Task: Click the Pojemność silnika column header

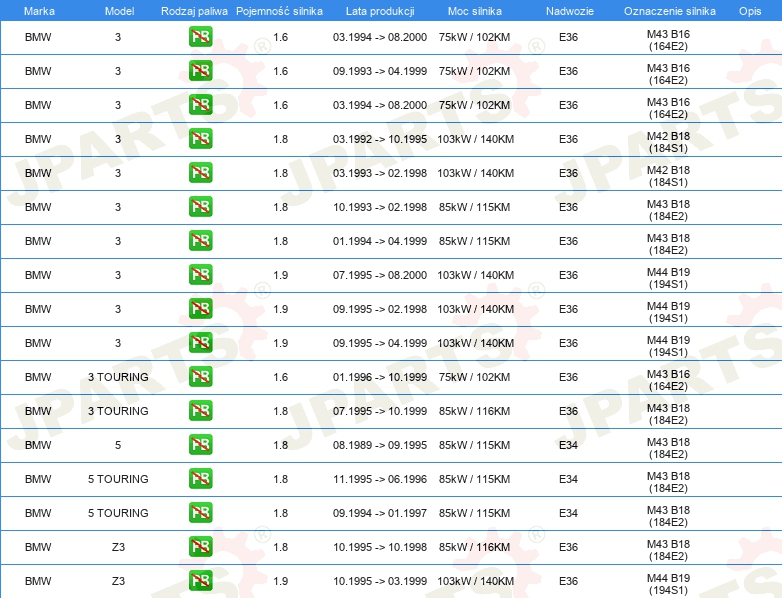Action: (x=279, y=11)
